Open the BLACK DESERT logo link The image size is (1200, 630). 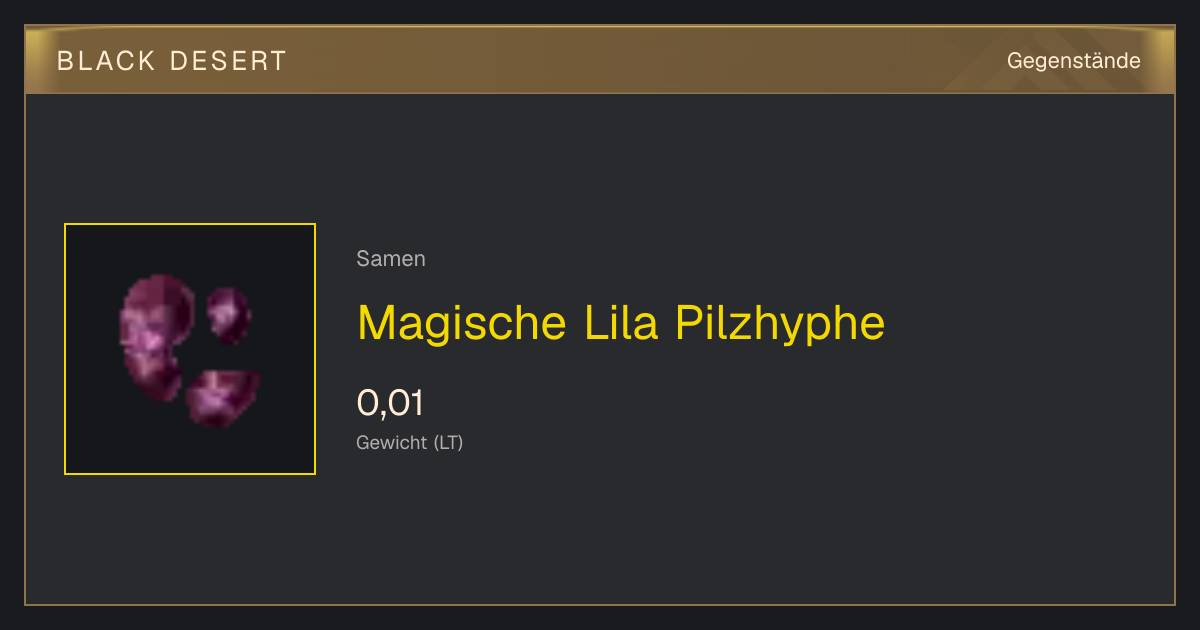coord(172,61)
